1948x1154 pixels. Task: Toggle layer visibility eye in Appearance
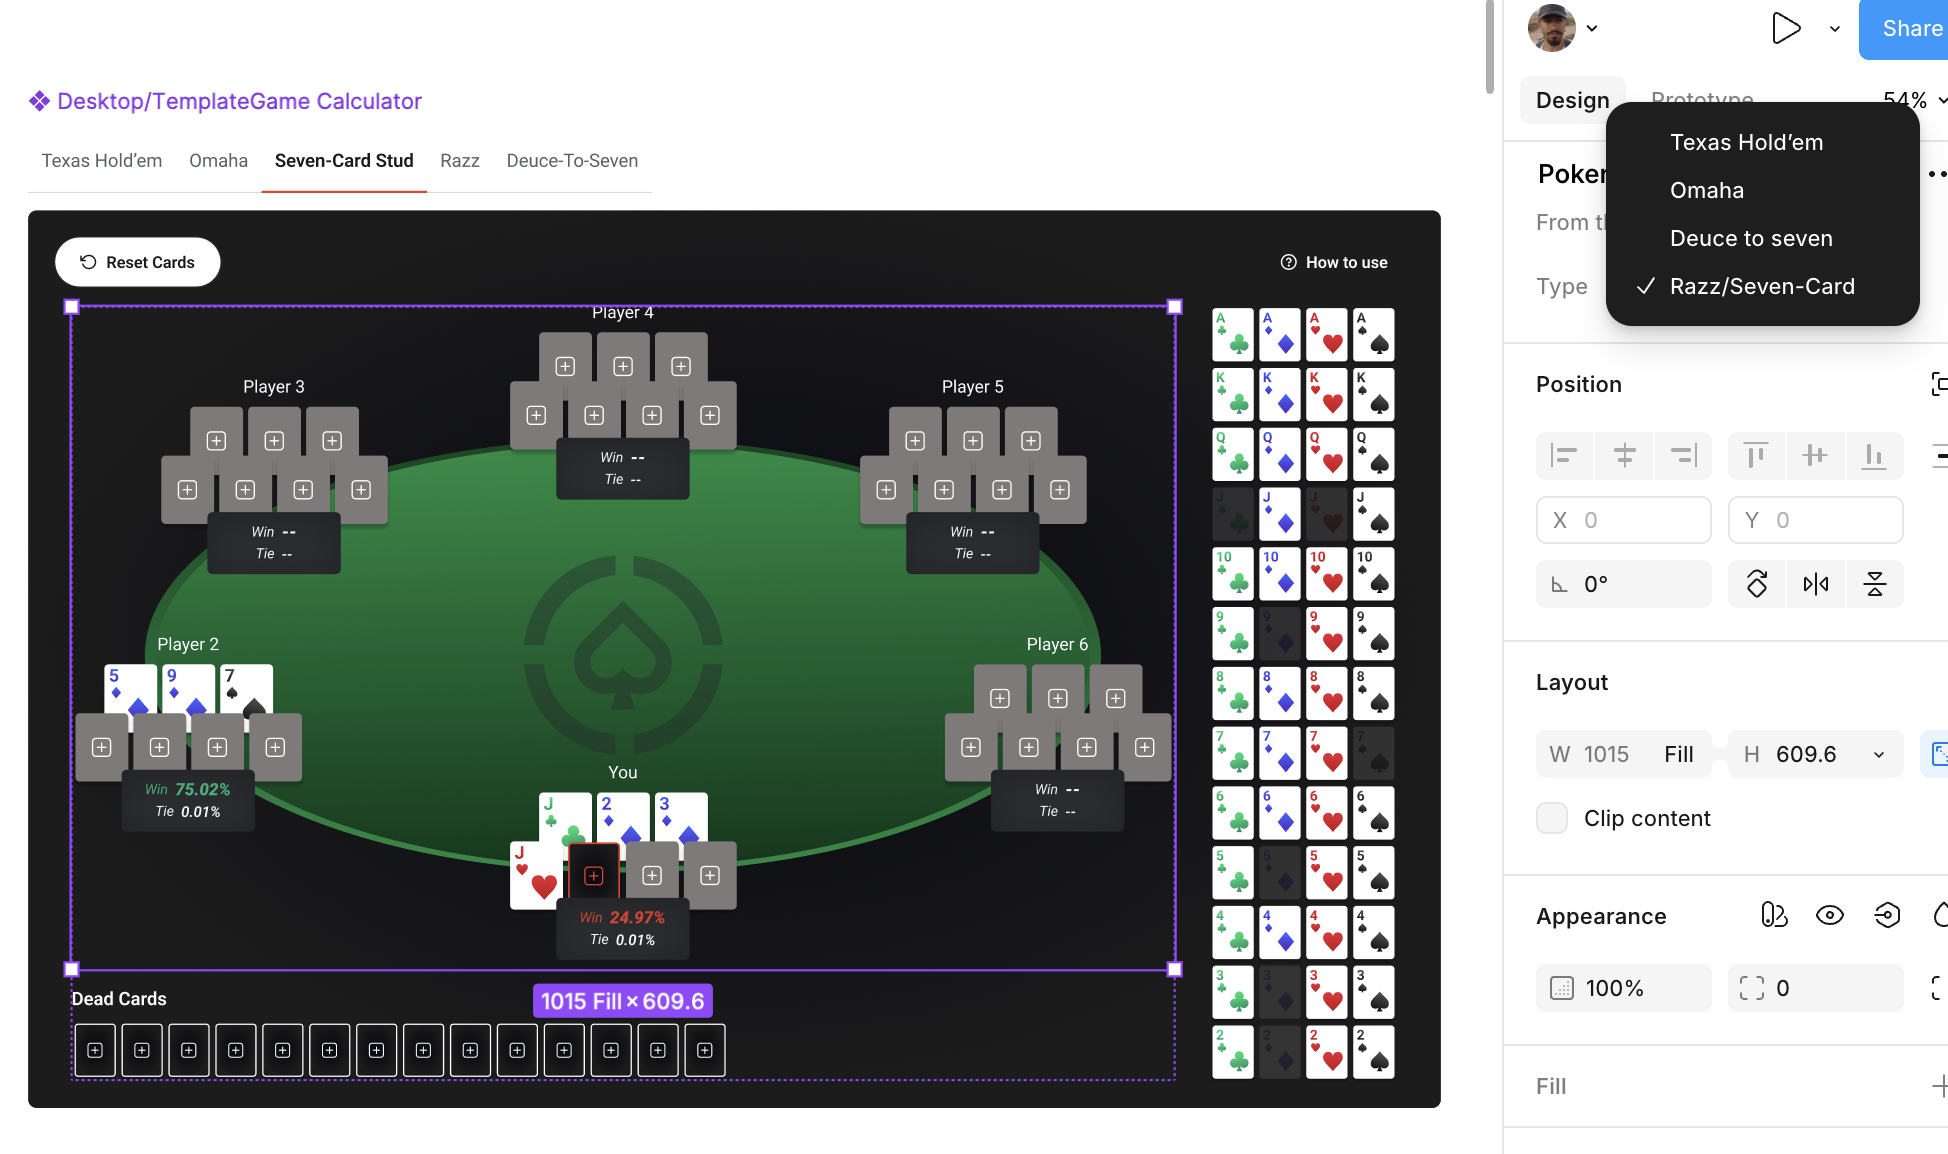(x=1830, y=915)
